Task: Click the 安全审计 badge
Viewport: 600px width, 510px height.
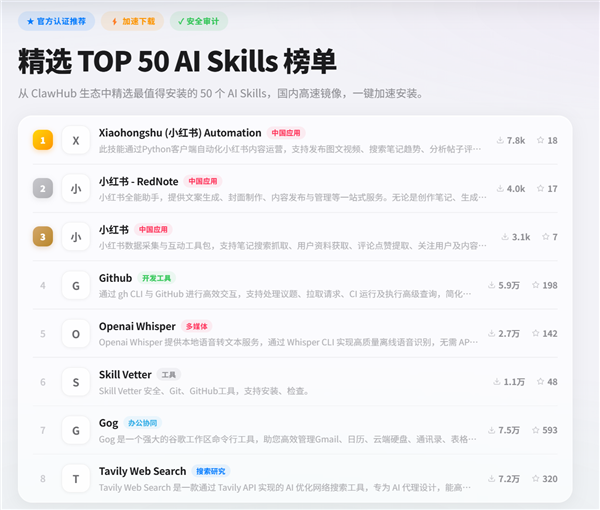Action: tap(199, 21)
